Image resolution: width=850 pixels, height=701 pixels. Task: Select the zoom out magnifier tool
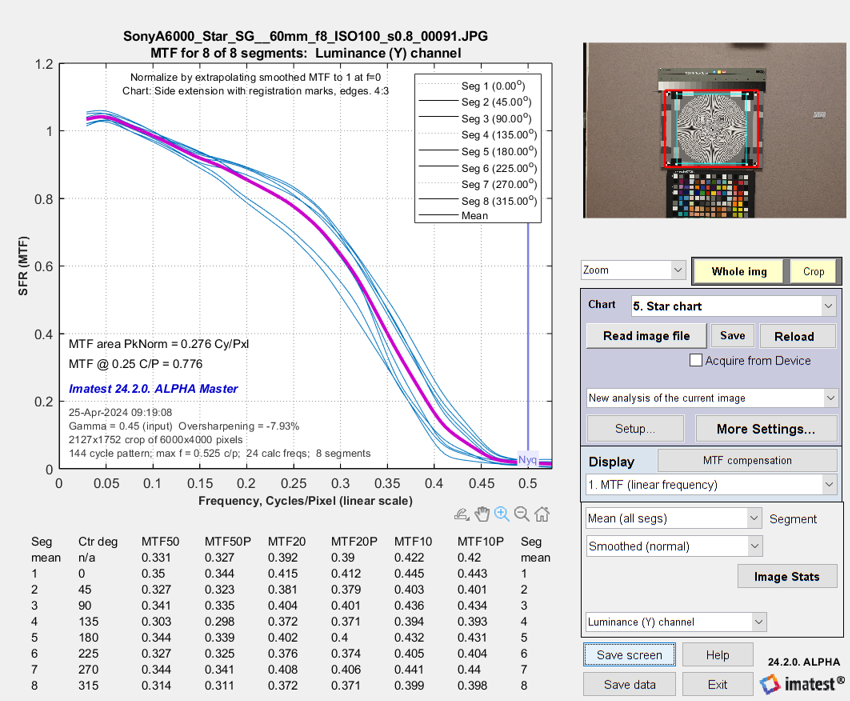click(521, 515)
